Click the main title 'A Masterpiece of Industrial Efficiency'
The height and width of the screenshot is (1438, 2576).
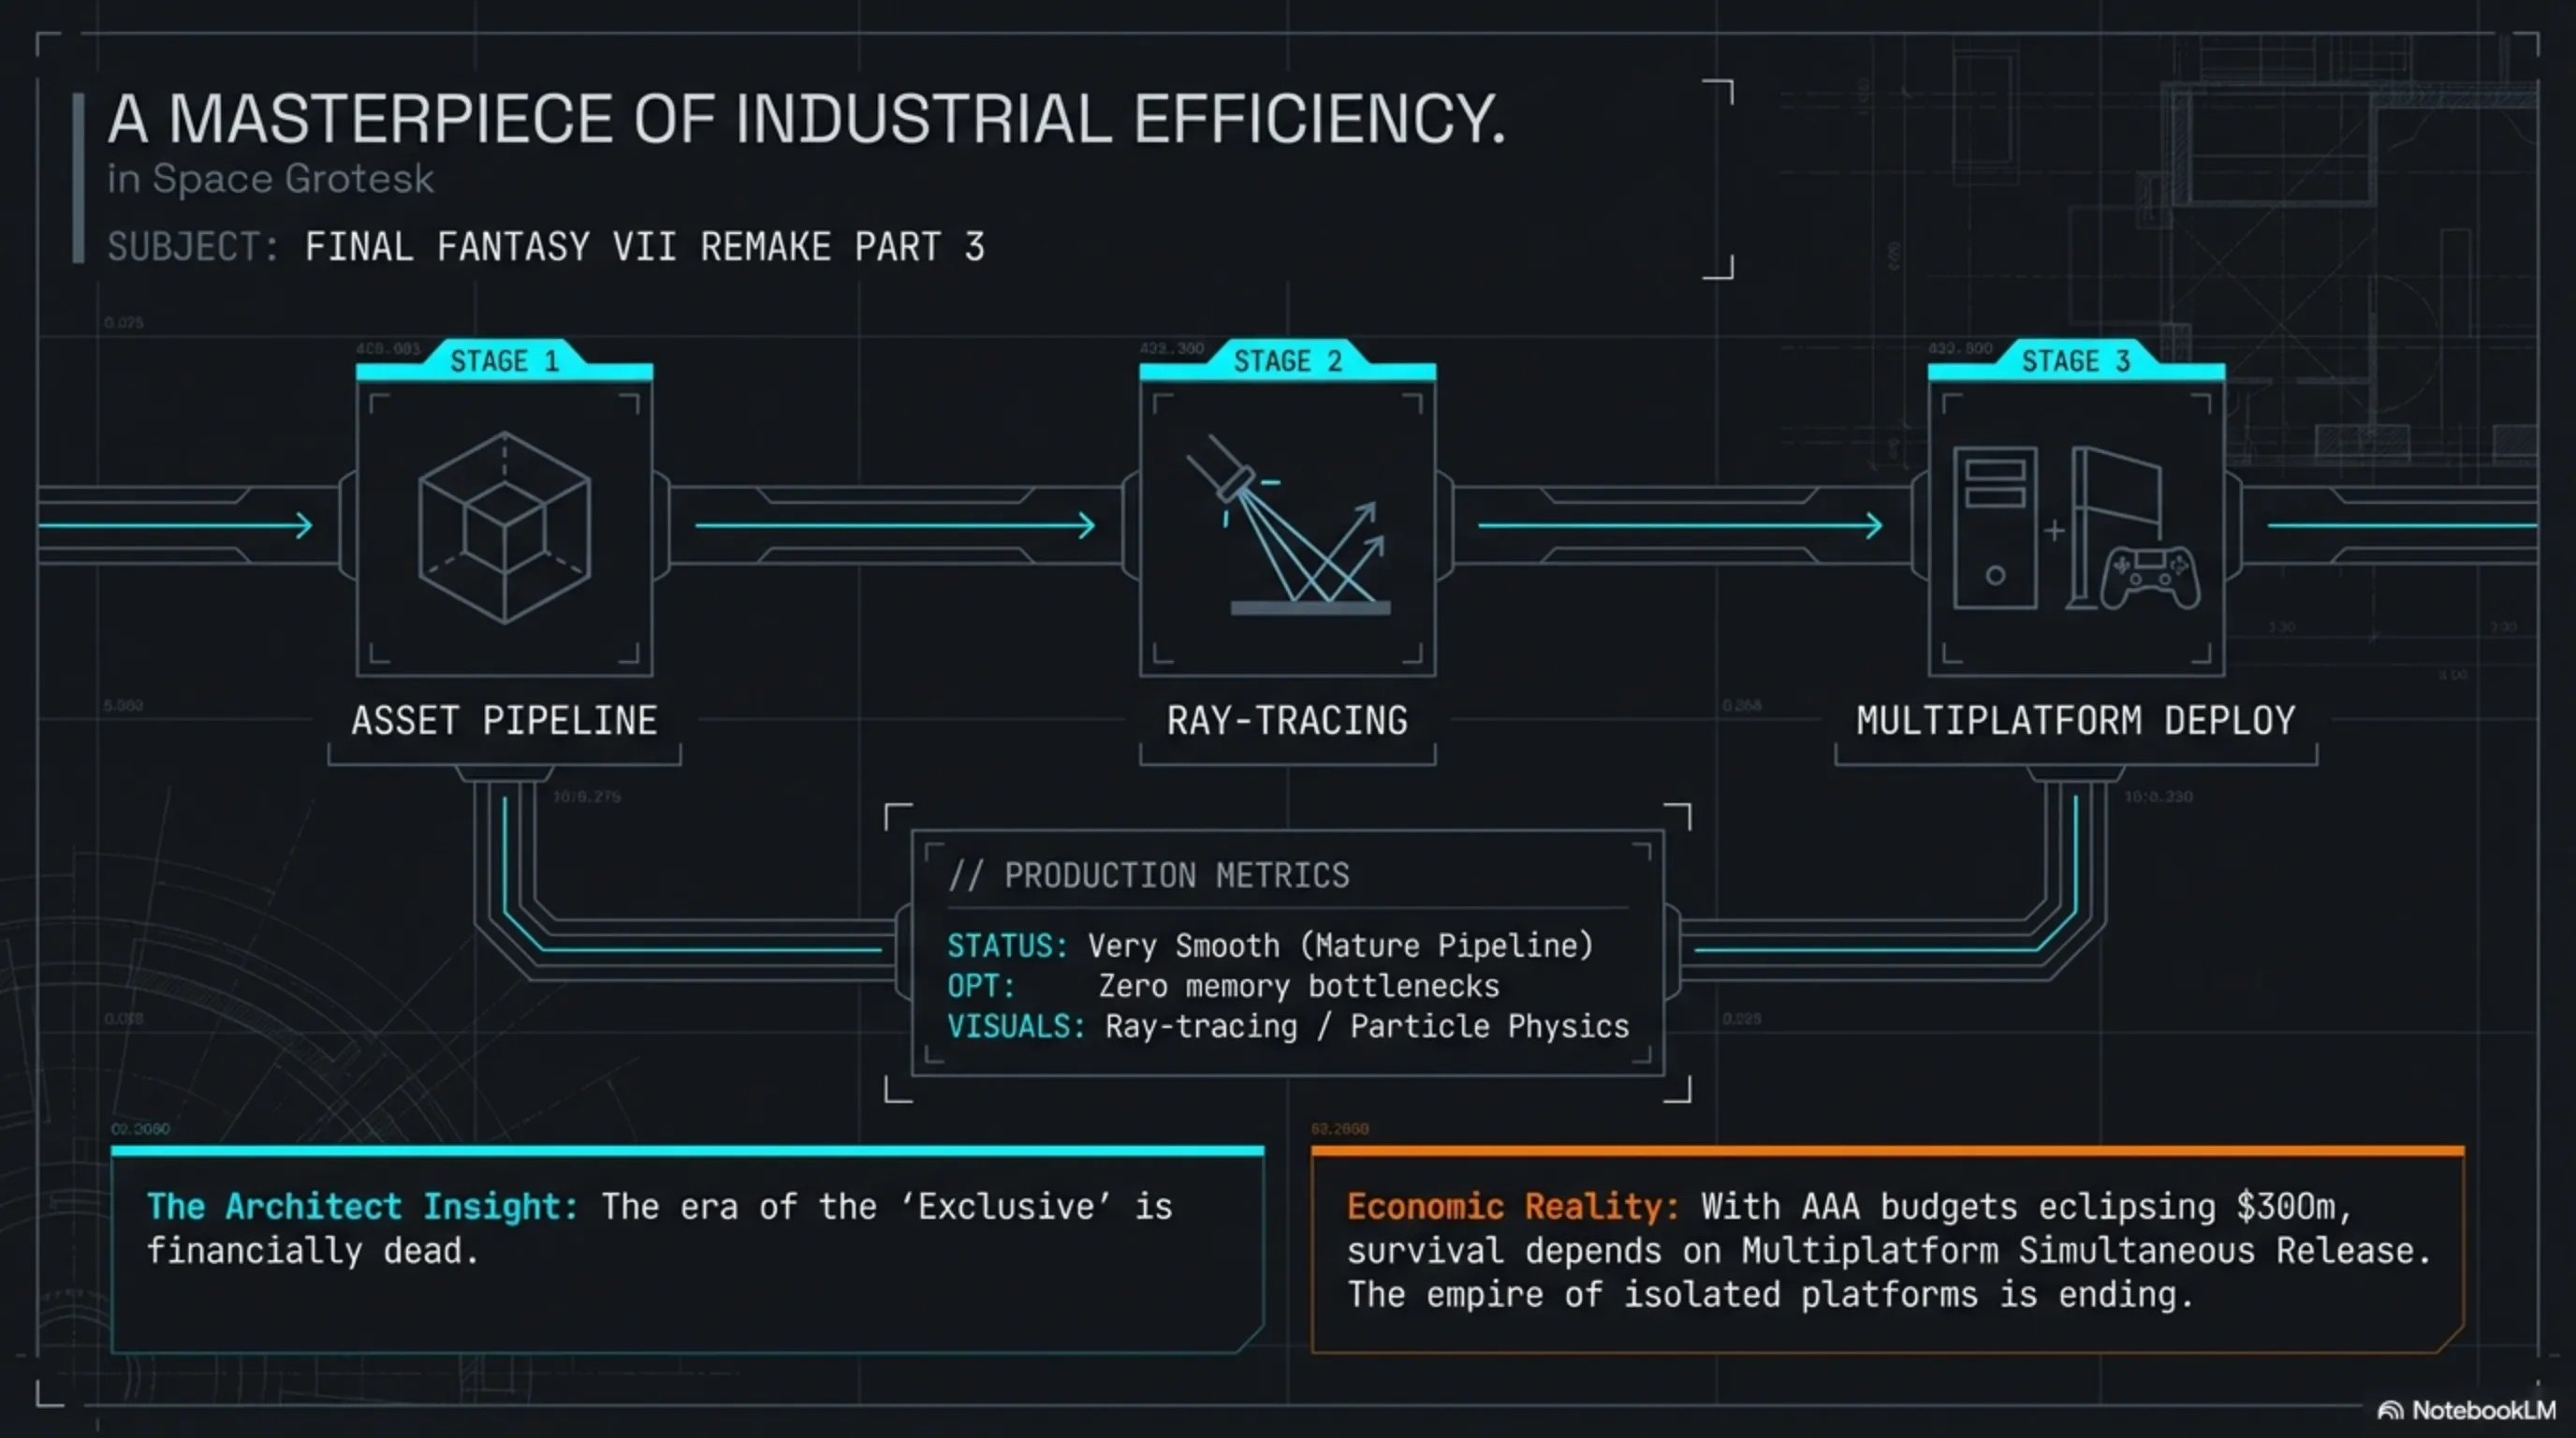click(806, 120)
